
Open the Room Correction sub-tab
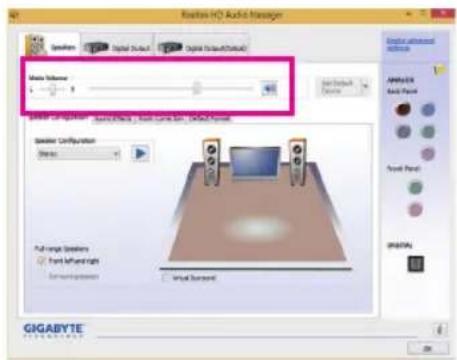click(x=162, y=119)
